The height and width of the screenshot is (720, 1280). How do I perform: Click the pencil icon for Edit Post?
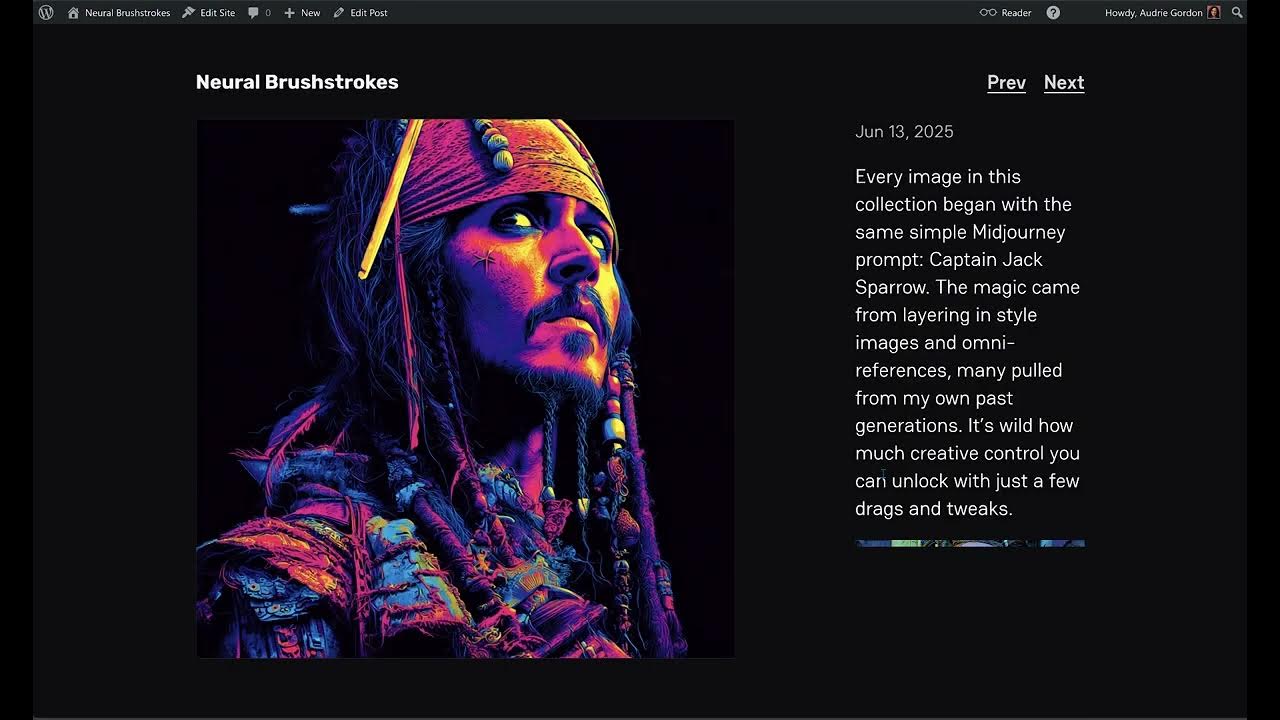[x=339, y=13]
